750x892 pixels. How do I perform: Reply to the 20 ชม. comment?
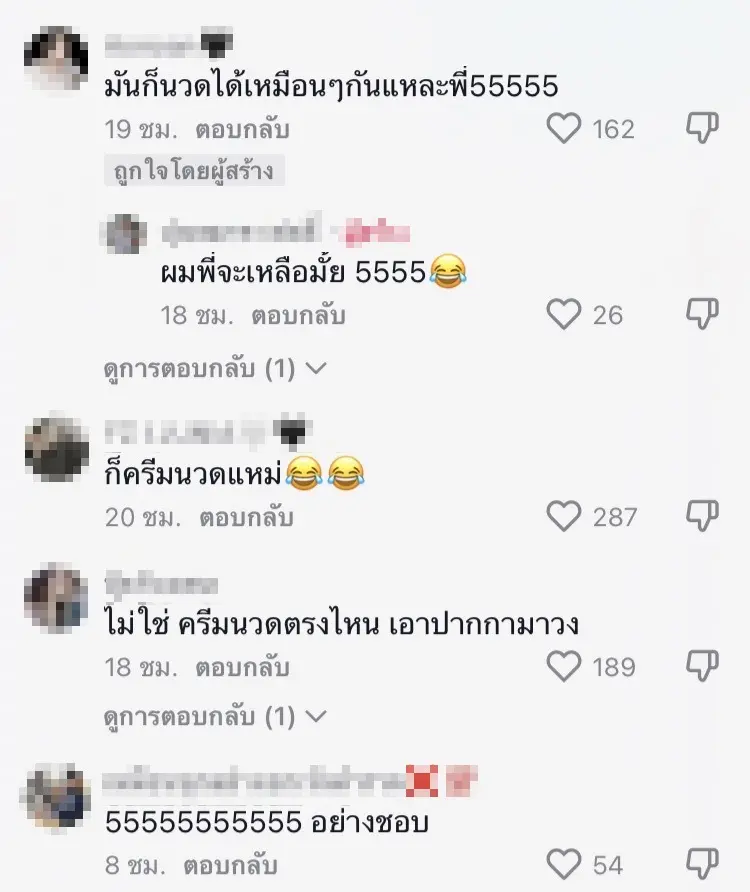pyautogui.click(x=246, y=518)
